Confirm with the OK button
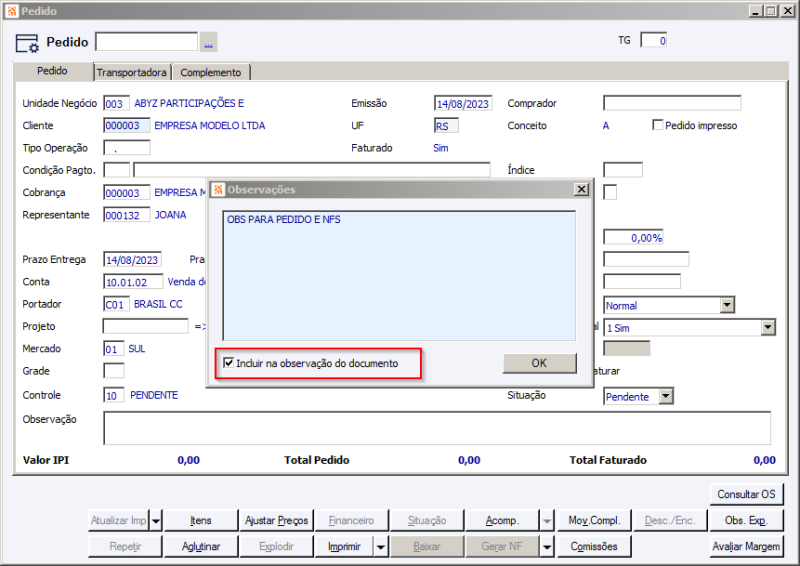This screenshot has width=800, height=566. [x=539, y=363]
